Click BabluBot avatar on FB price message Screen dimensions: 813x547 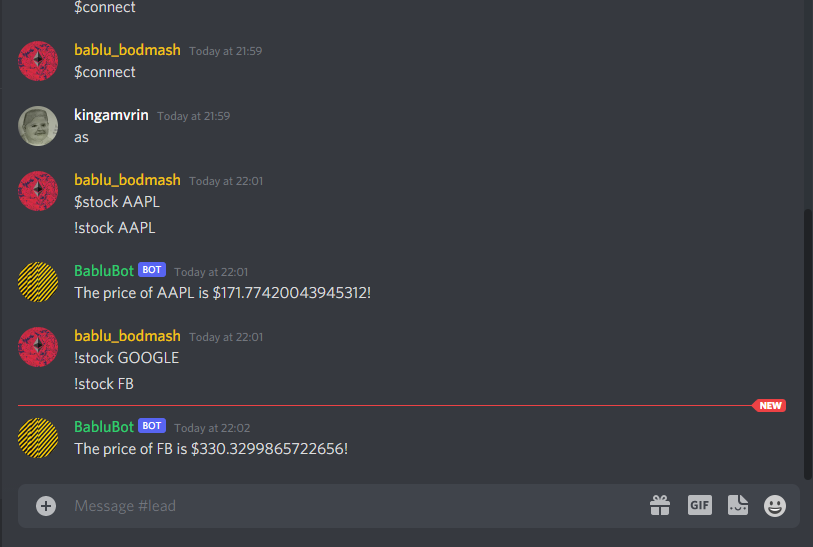[38, 438]
